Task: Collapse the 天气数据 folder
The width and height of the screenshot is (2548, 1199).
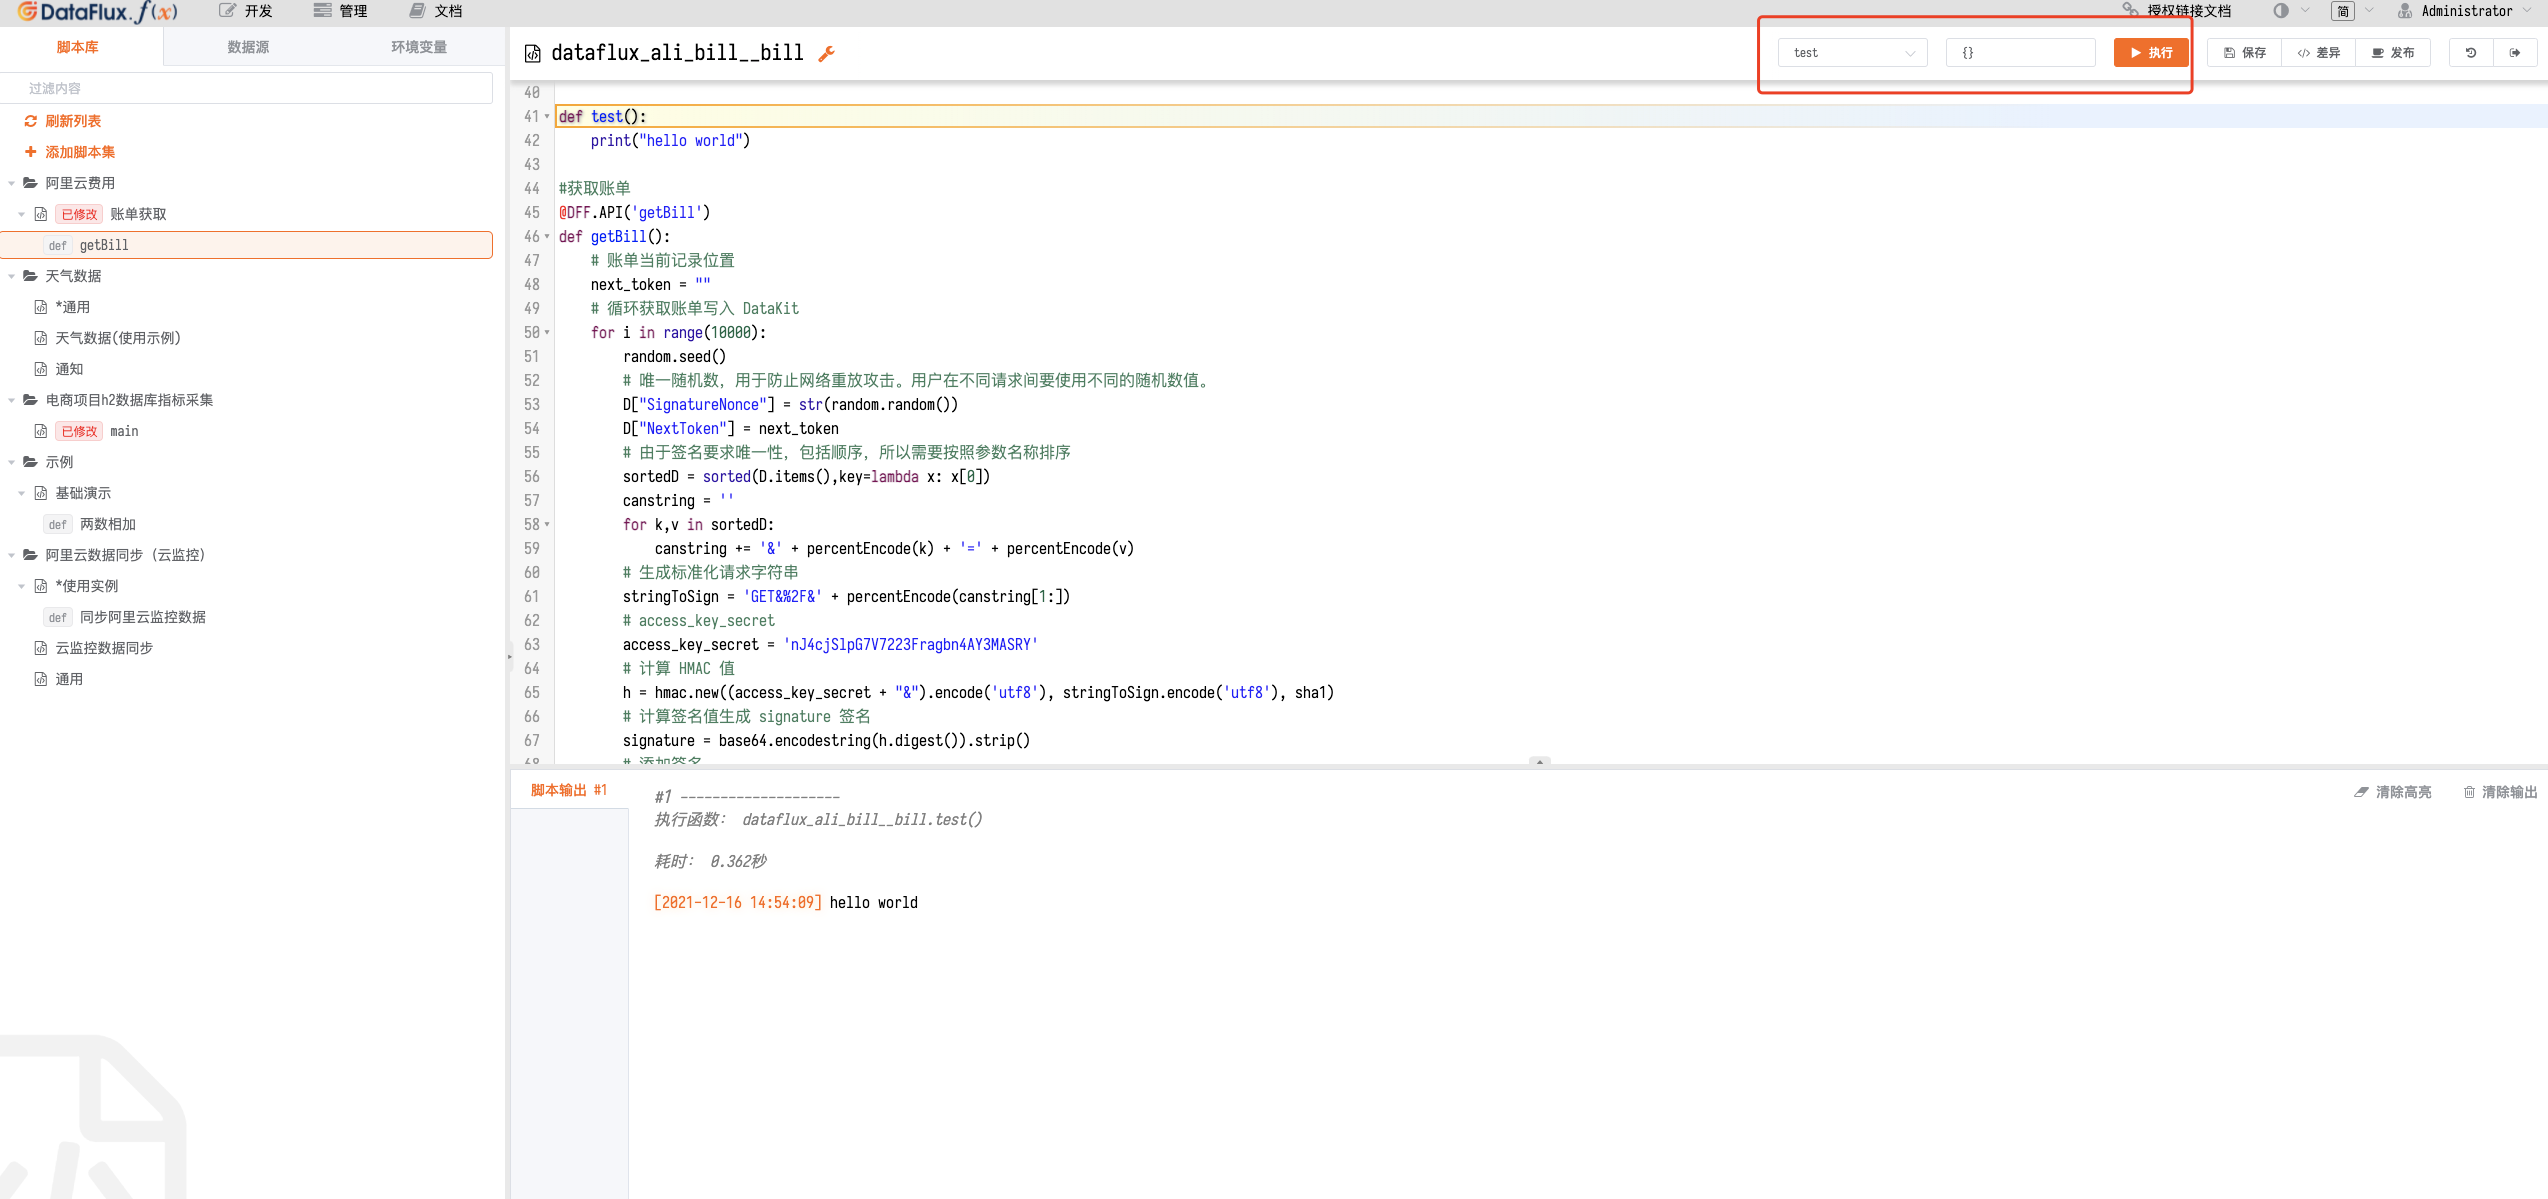Action: 11,276
